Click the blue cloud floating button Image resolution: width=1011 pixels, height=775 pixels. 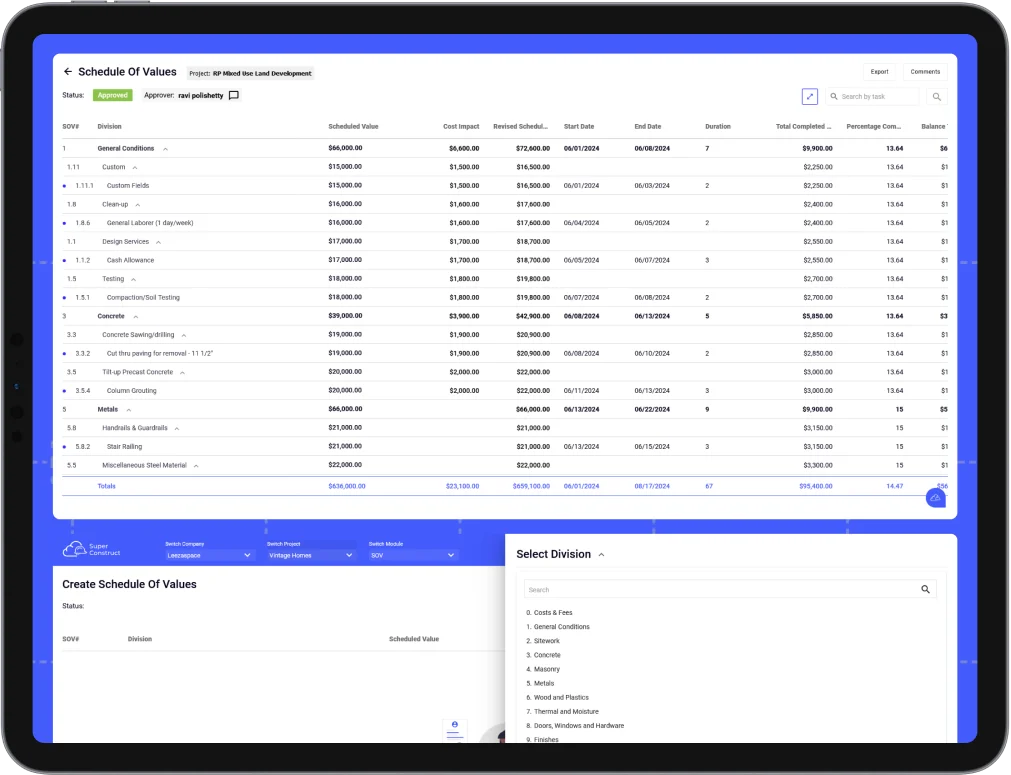pyautogui.click(x=936, y=498)
